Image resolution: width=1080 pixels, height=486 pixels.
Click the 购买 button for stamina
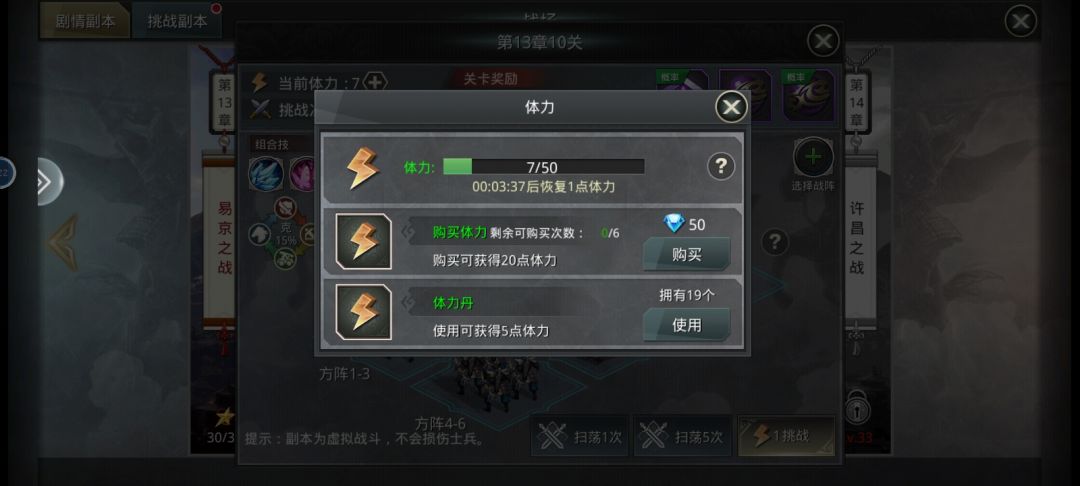pos(686,254)
